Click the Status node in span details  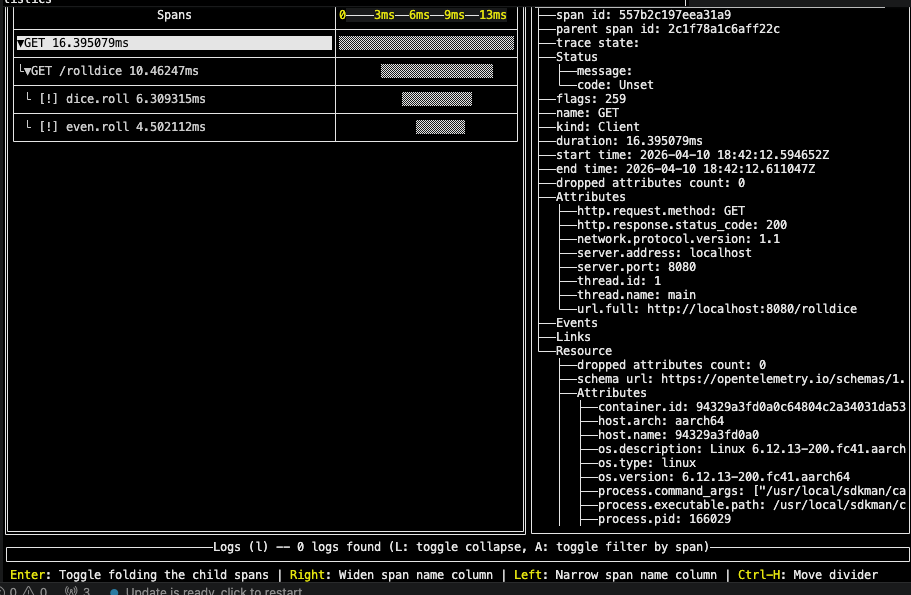click(576, 57)
